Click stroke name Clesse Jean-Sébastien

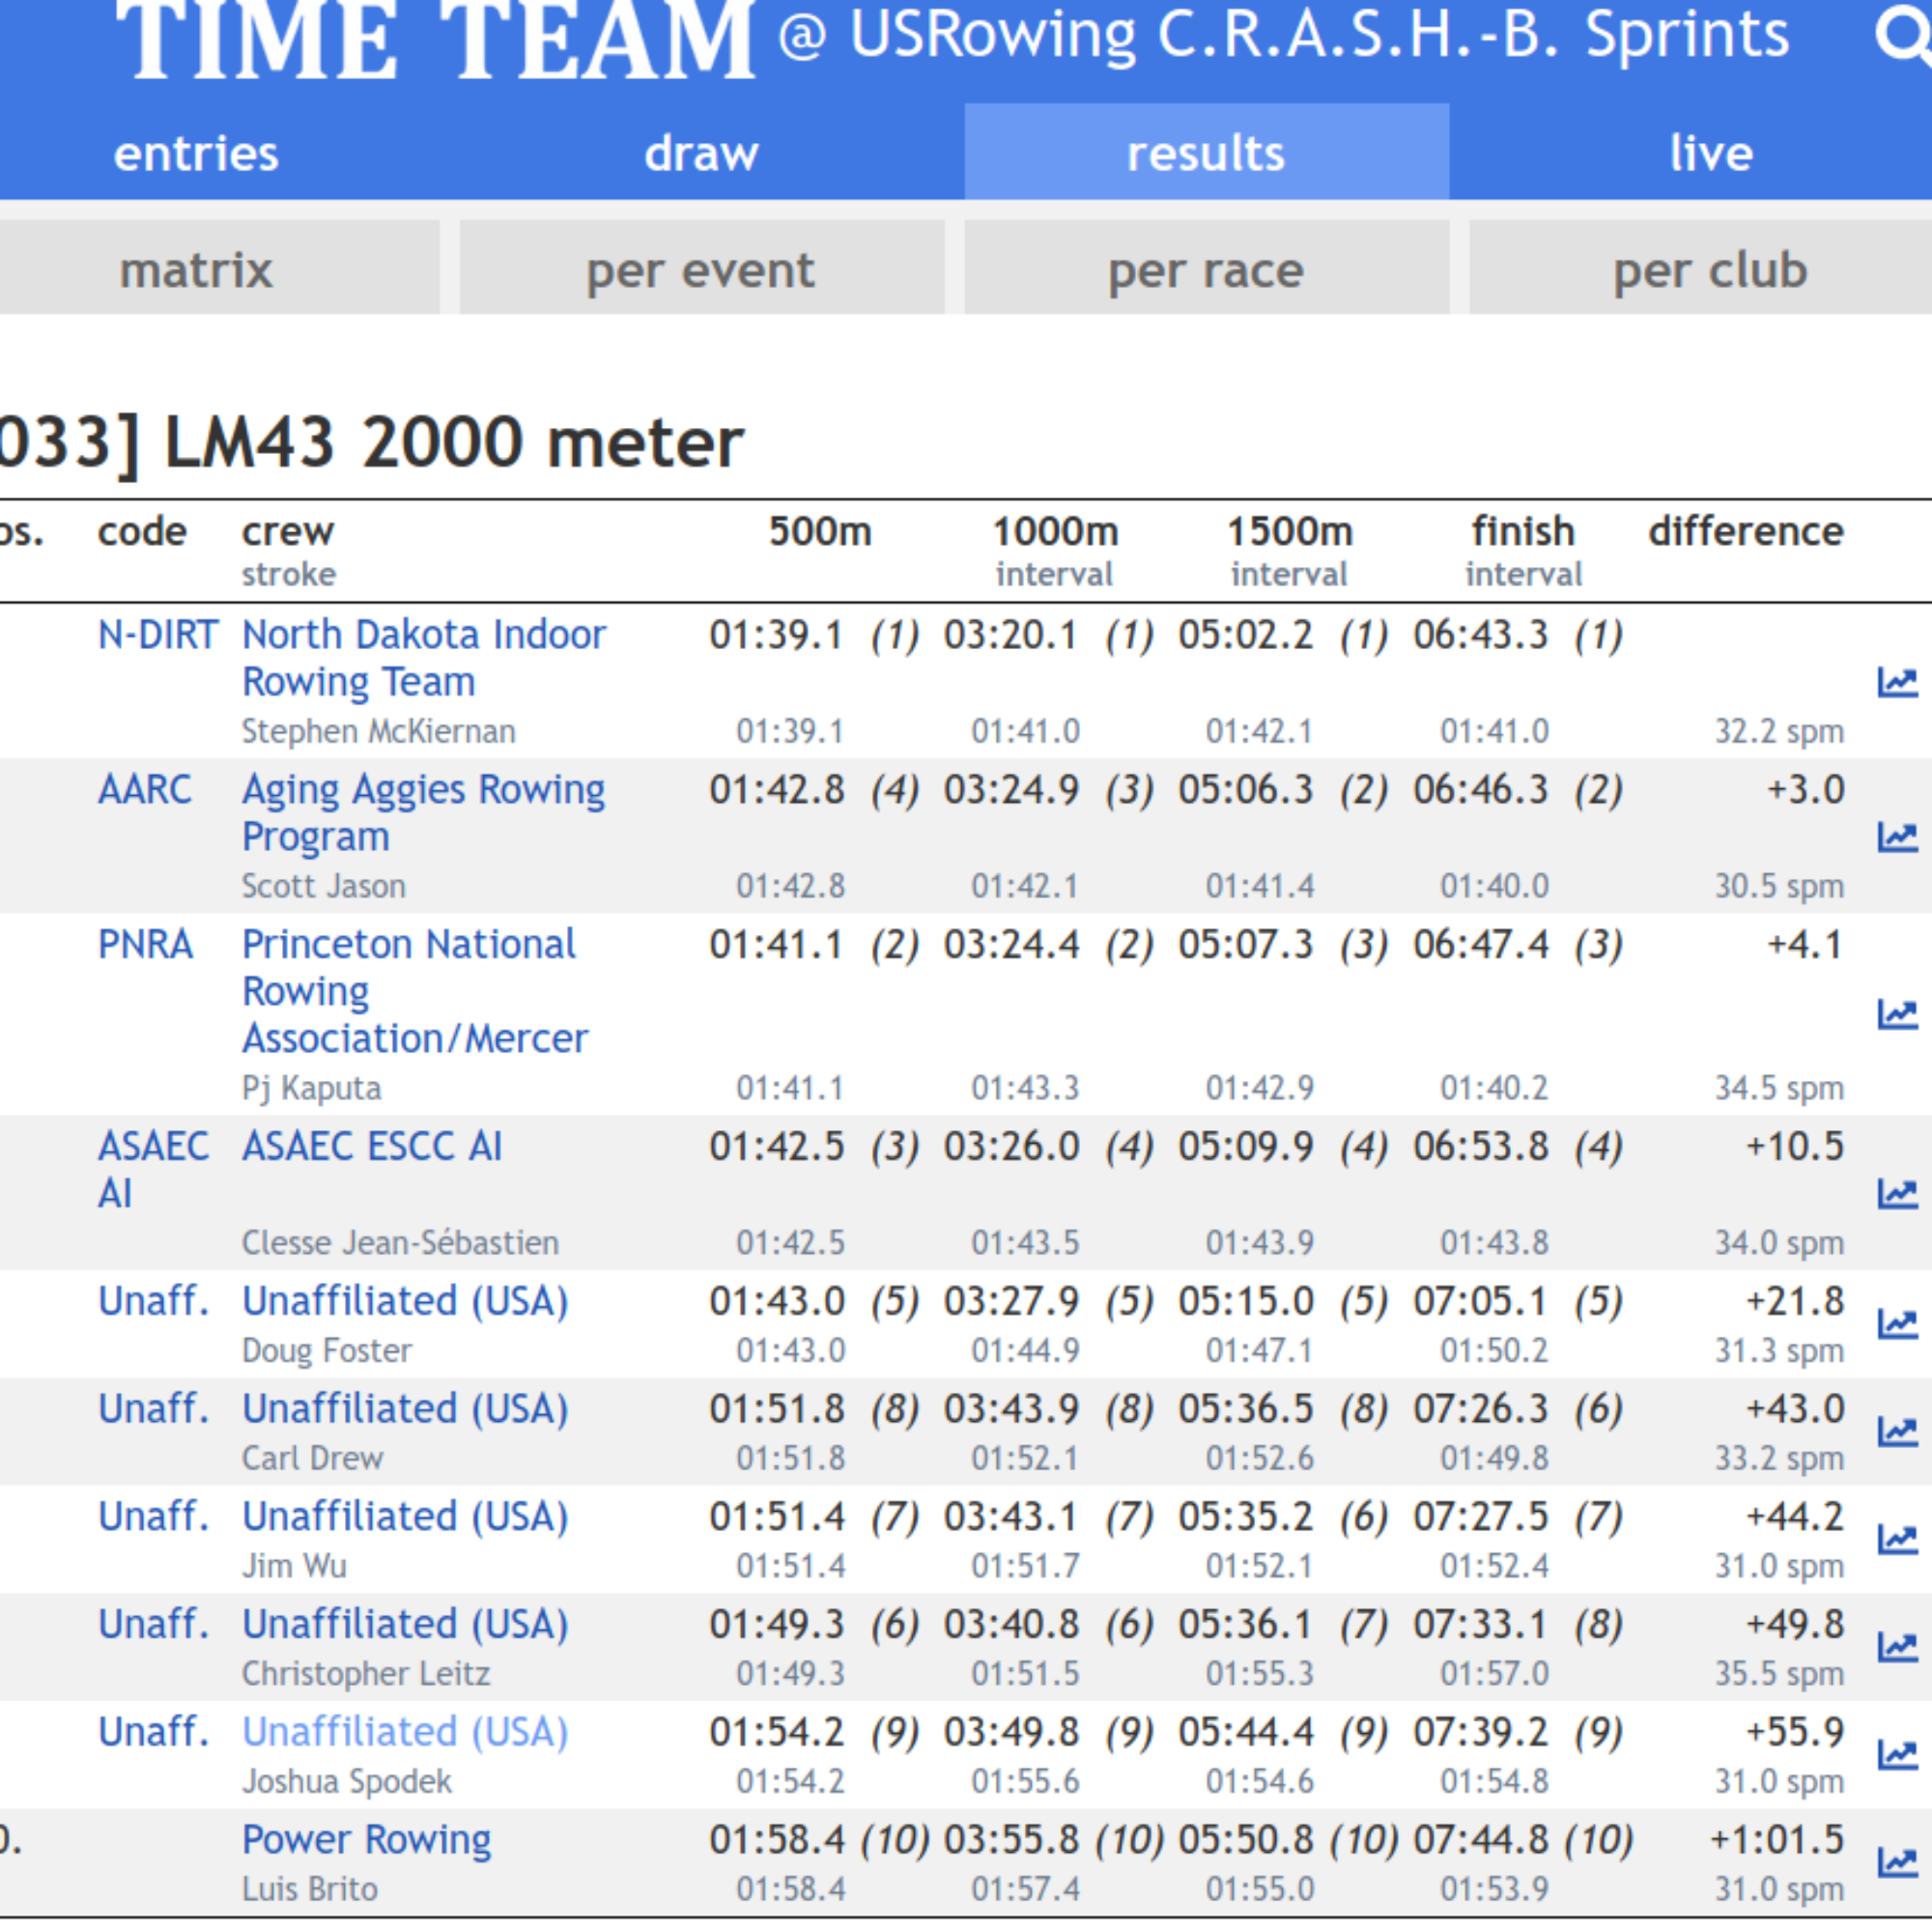[400, 1243]
